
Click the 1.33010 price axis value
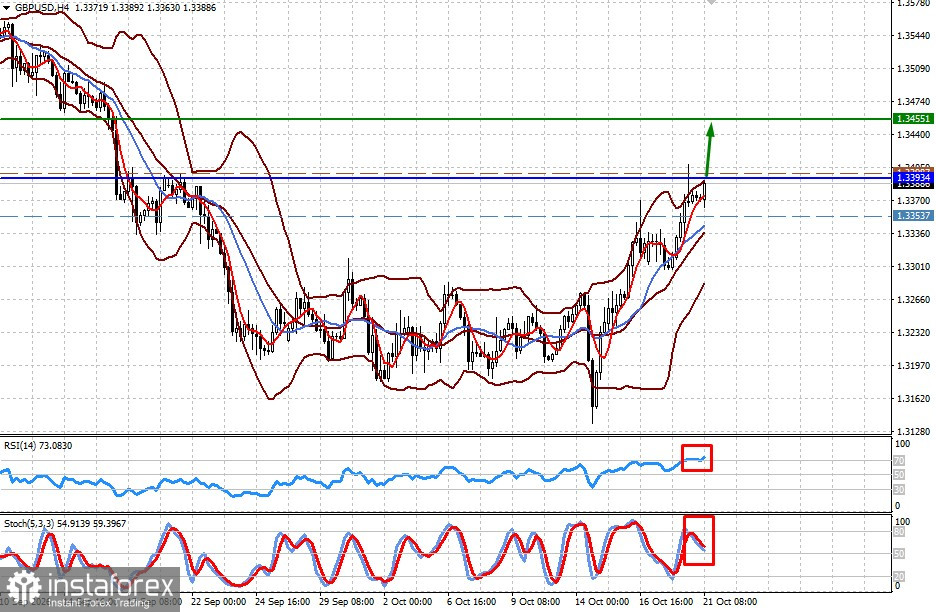tap(914, 266)
